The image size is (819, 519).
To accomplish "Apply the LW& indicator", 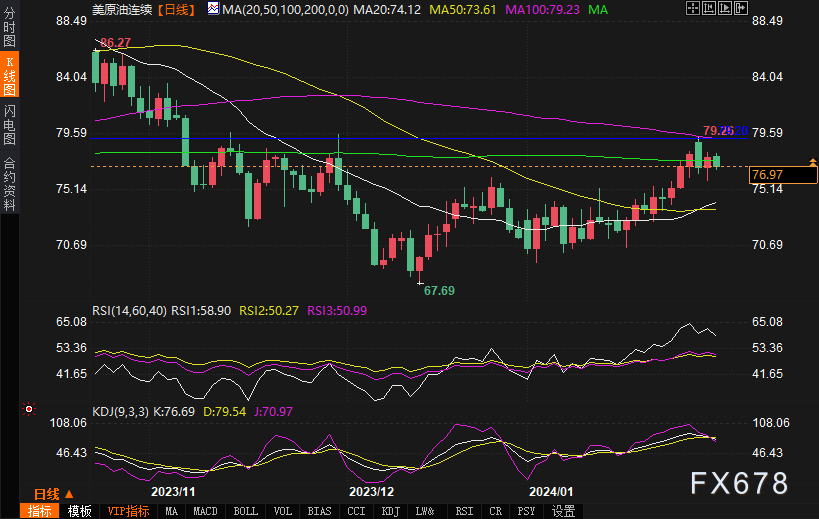I will [x=425, y=511].
